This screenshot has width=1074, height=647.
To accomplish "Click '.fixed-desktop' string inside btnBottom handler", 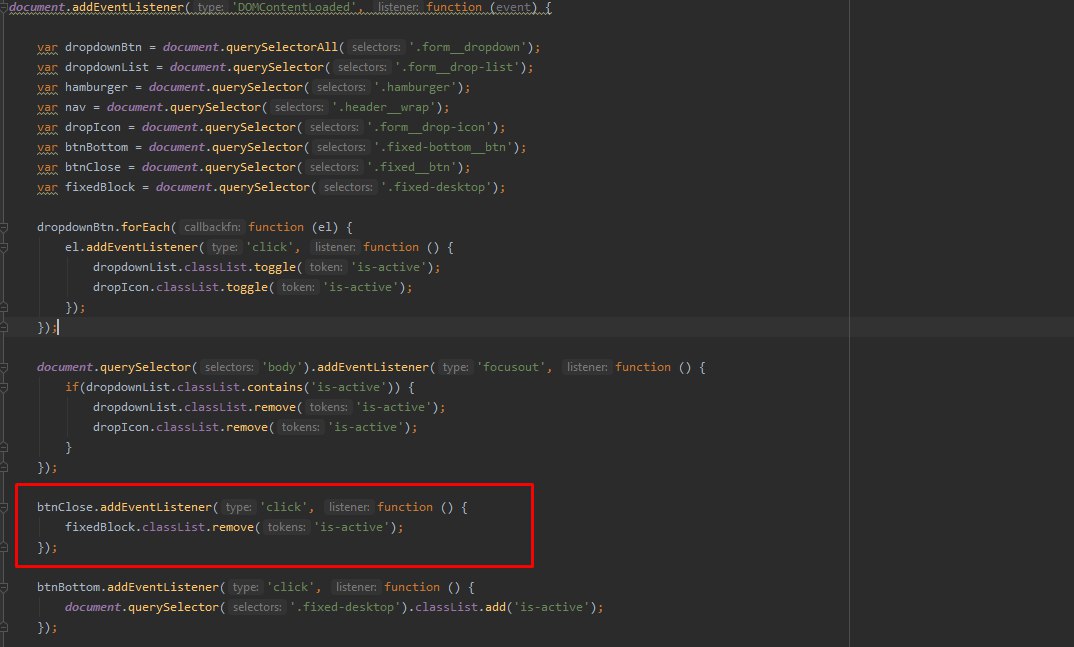I will [x=346, y=607].
